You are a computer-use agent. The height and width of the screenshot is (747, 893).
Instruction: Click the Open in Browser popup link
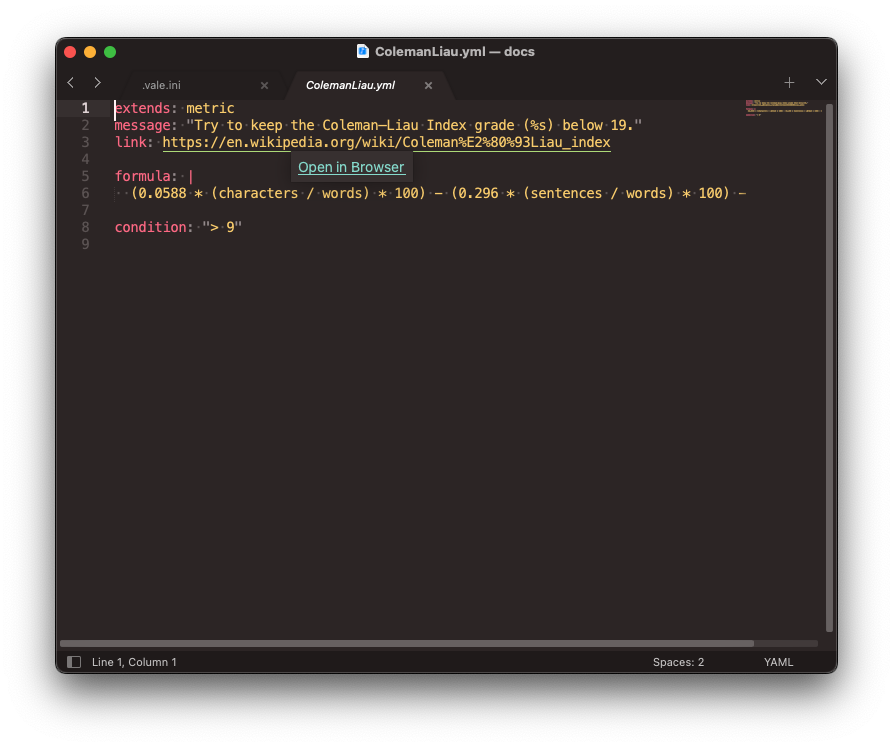(x=351, y=167)
